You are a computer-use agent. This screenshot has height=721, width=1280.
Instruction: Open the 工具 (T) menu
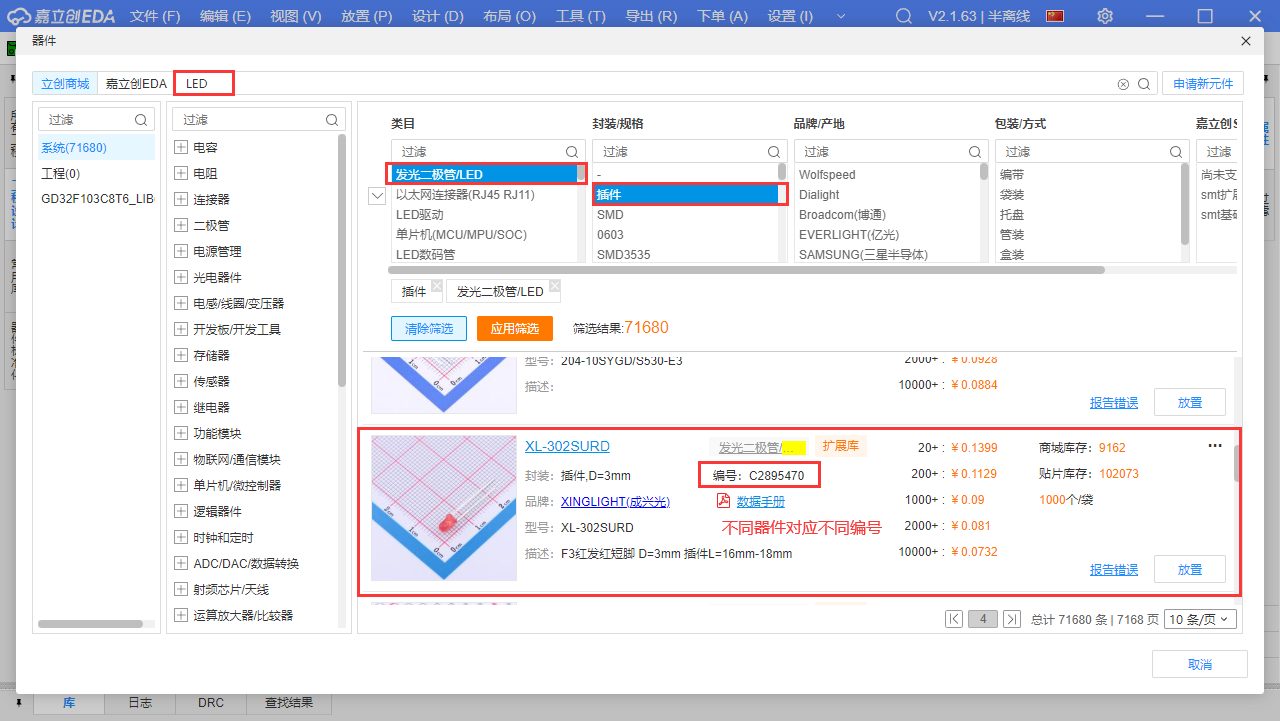coord(581,16)
